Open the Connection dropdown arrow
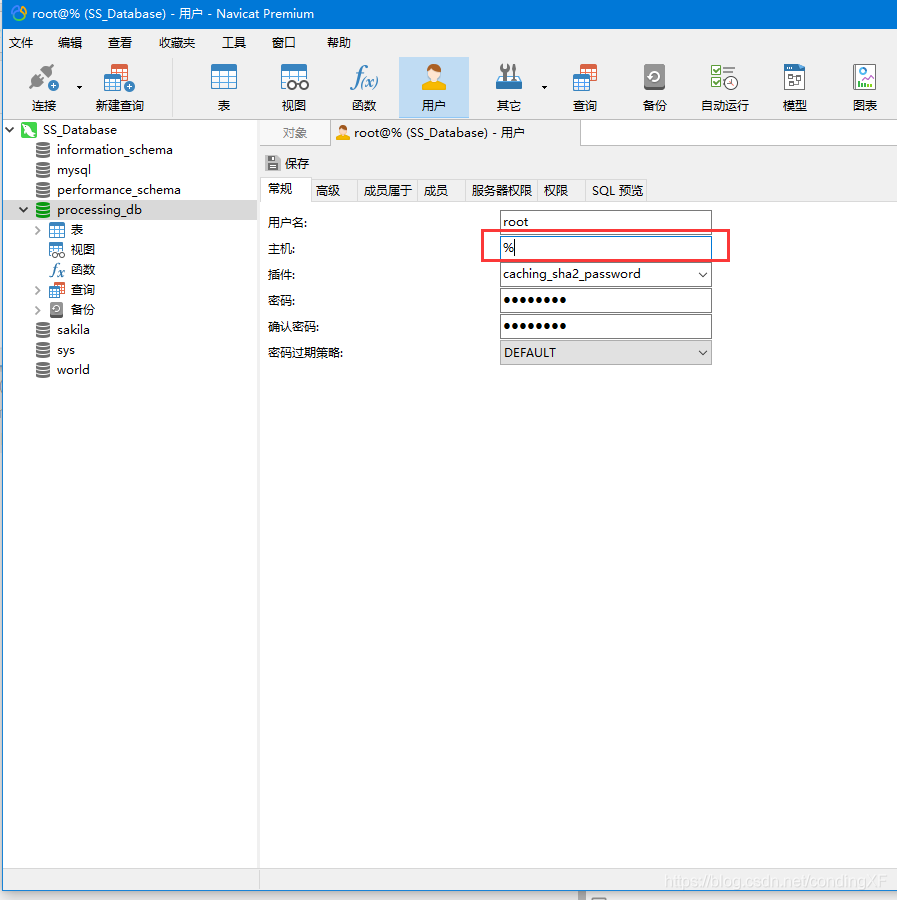The image size is (897, 900). [79, 87]
